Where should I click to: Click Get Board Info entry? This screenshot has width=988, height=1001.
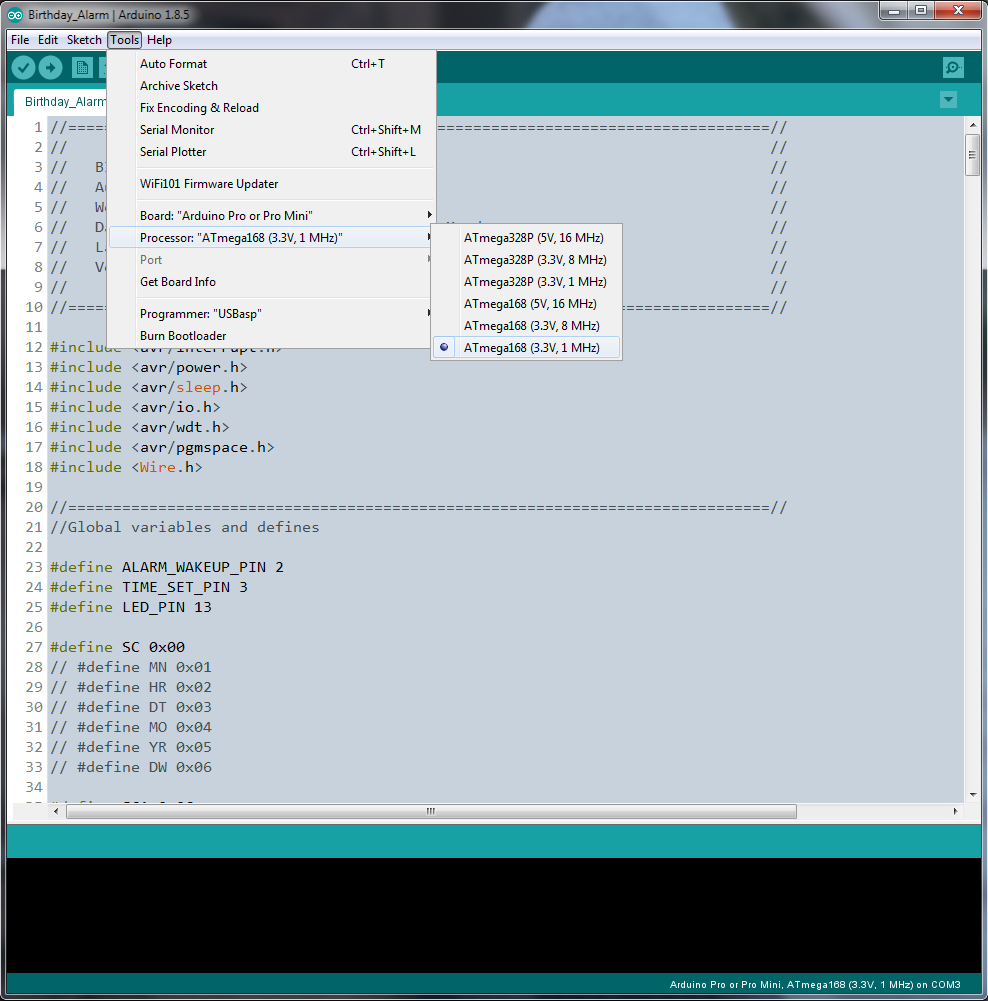click(x=178, y=282)
